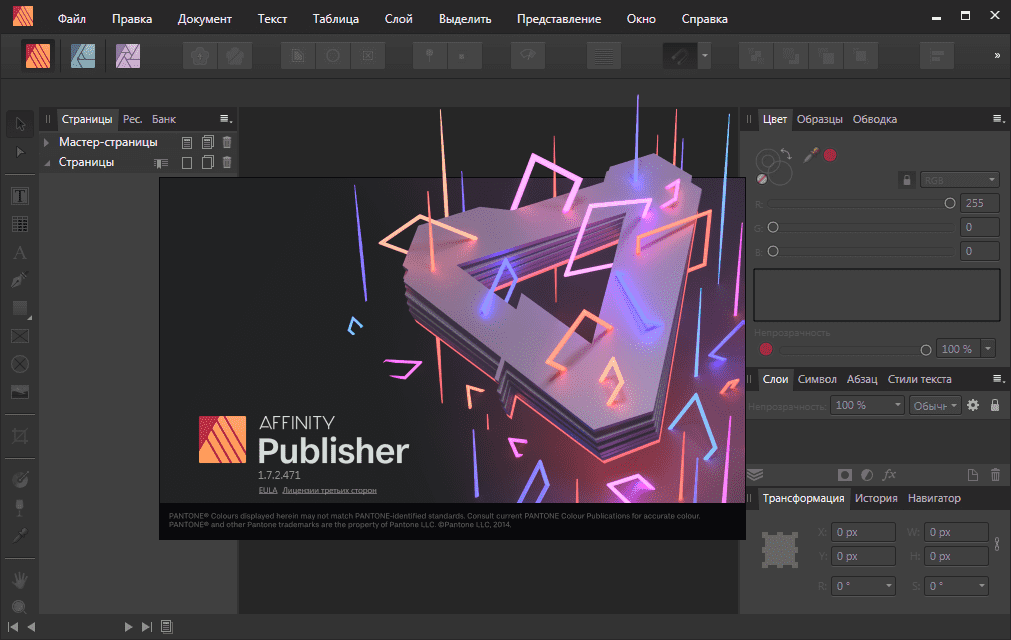Open the EULA link

click(268, 490)
